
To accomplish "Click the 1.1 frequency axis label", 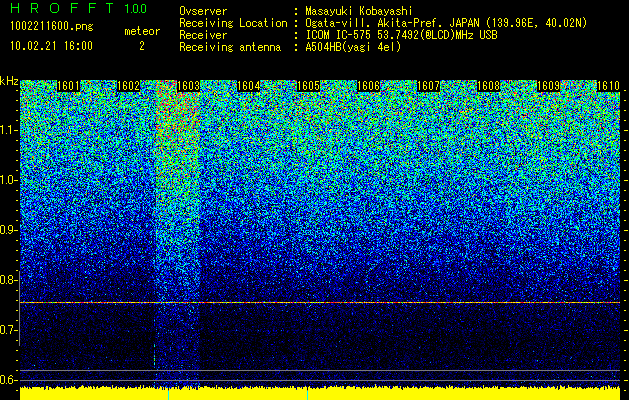I will [9, 130].
